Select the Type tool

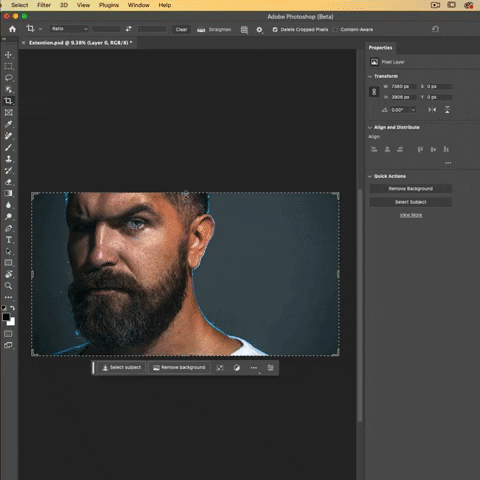pyautogui.click(x=9, y=240)
